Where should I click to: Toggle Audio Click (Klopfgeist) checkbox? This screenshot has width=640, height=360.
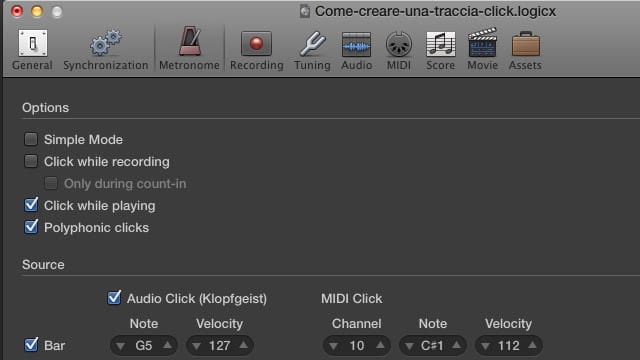pos(114,298)
